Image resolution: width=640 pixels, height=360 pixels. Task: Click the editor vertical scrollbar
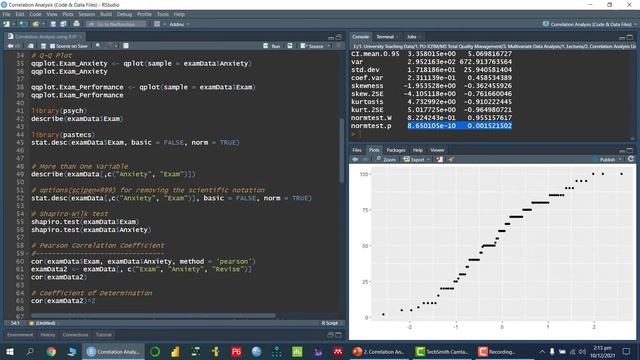click(x=342, y=151)
